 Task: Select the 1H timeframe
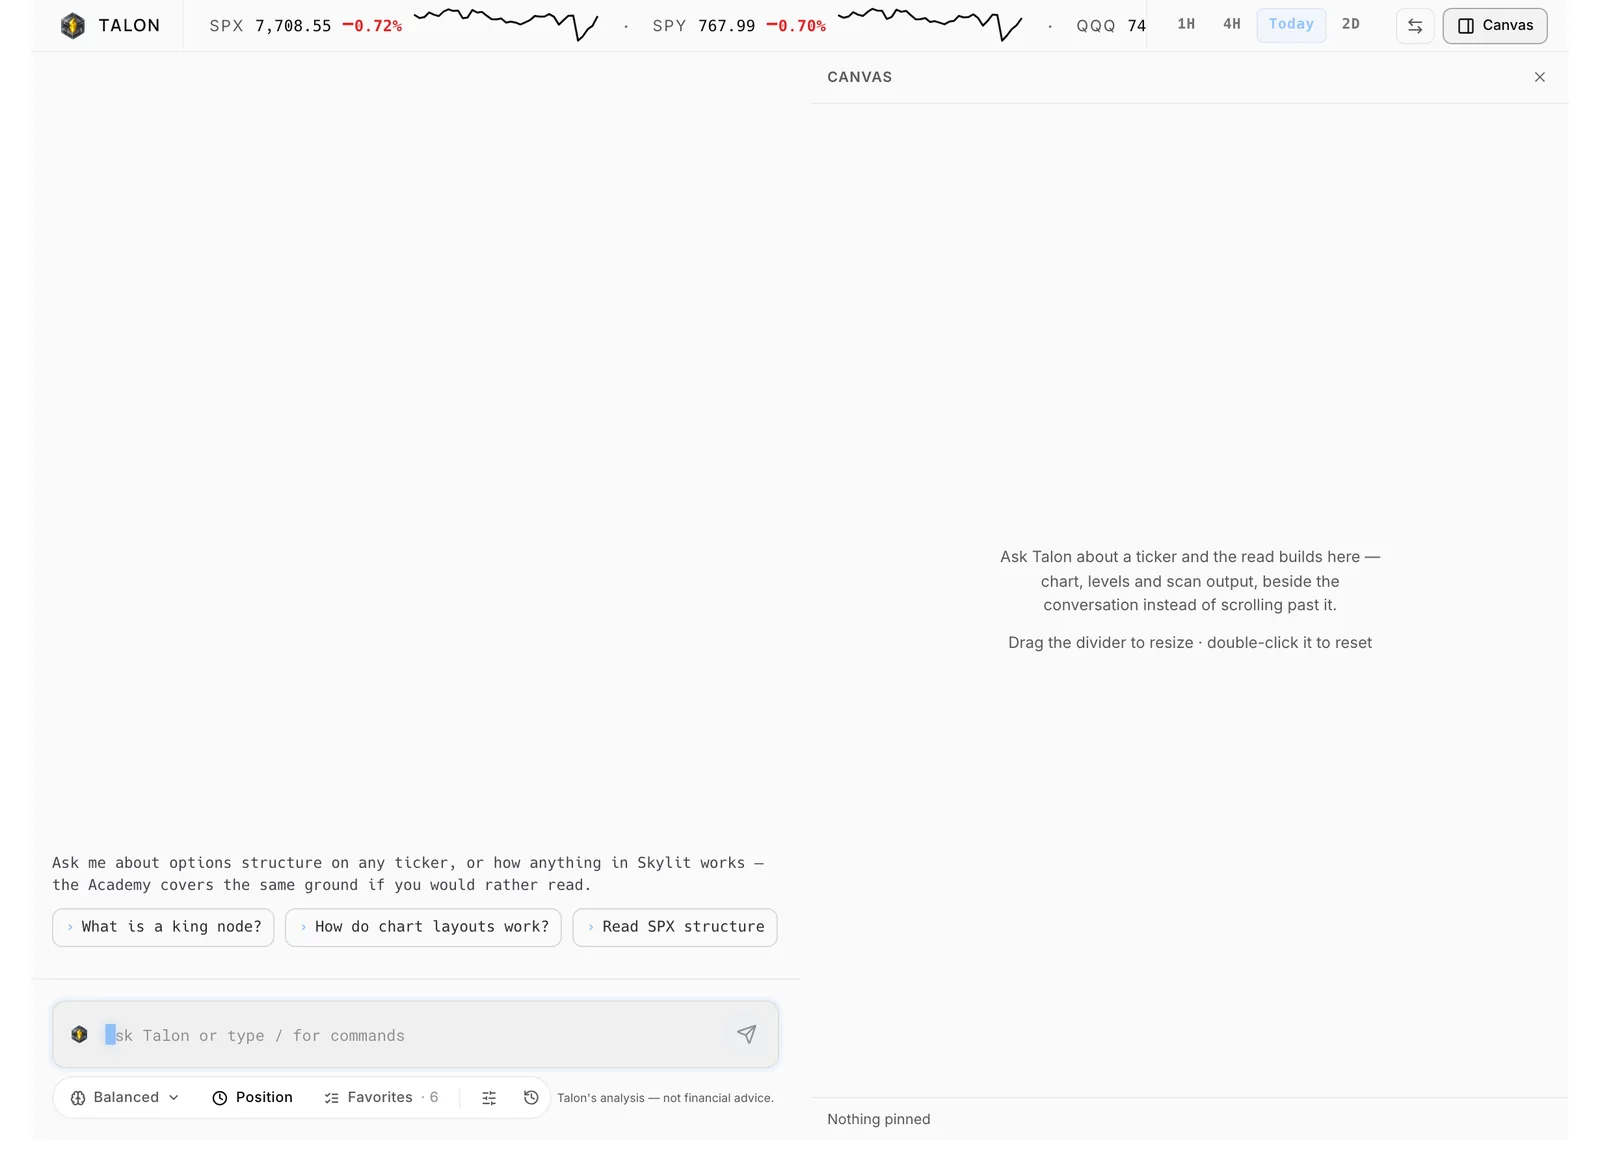[x=1186, y=25]
